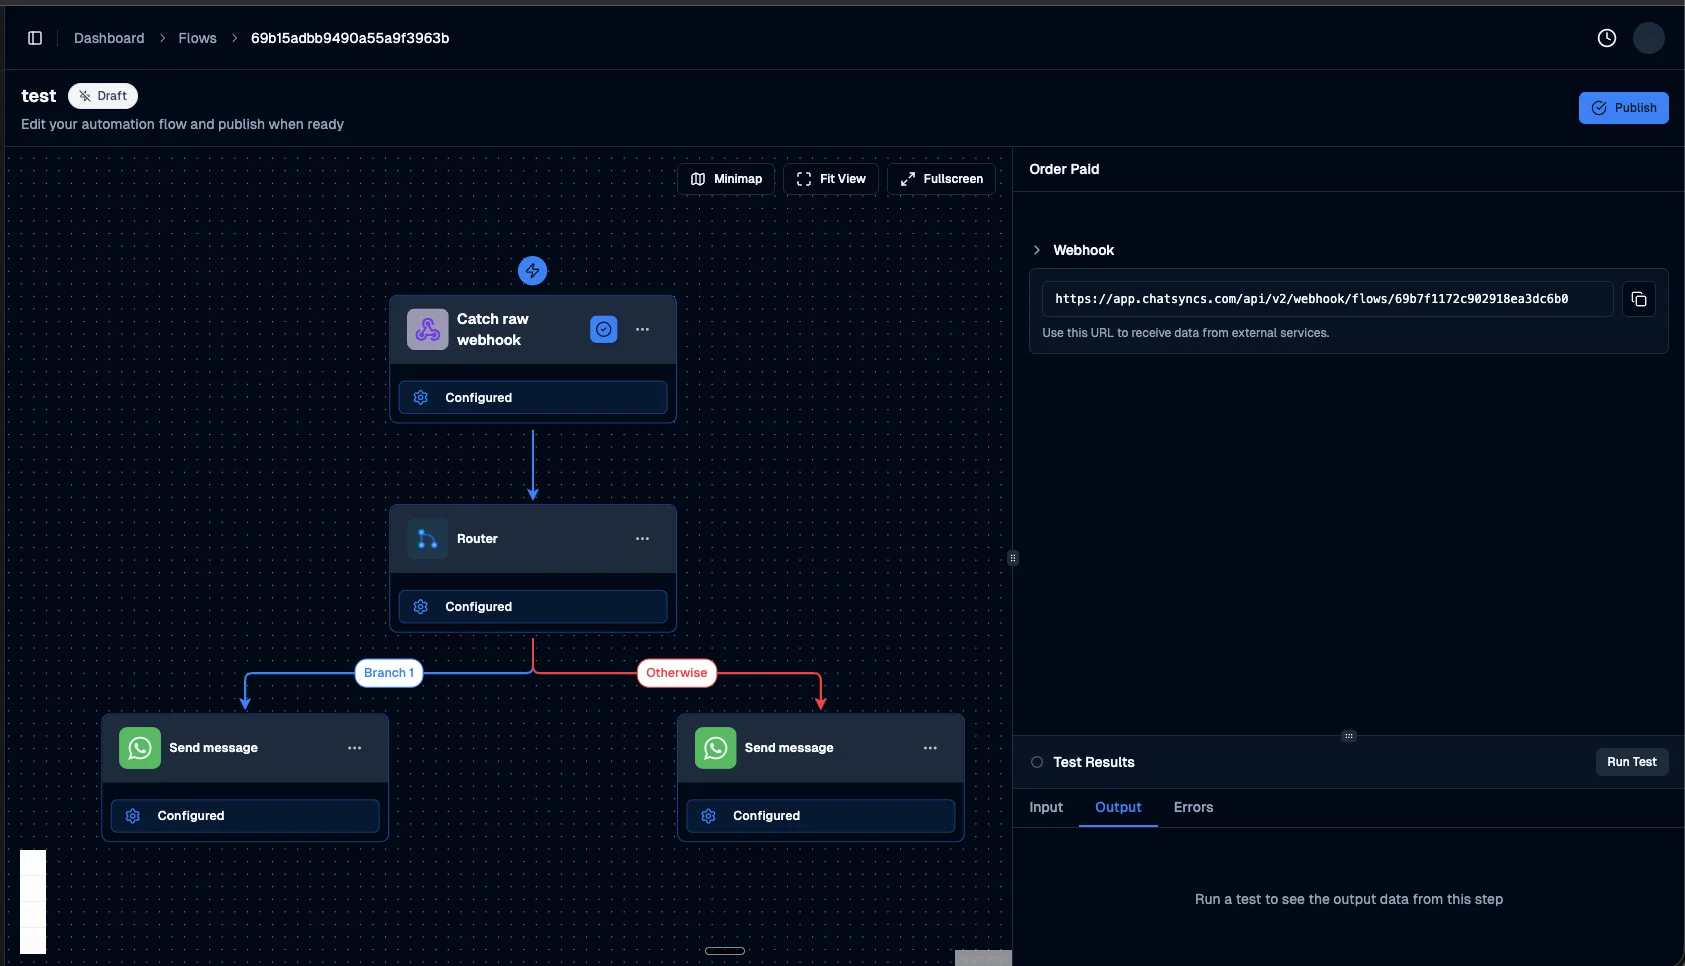Copy the webhook URL using the copy icon
Viewport: 1685px width, 966px height.
[x=1638, y=299]
